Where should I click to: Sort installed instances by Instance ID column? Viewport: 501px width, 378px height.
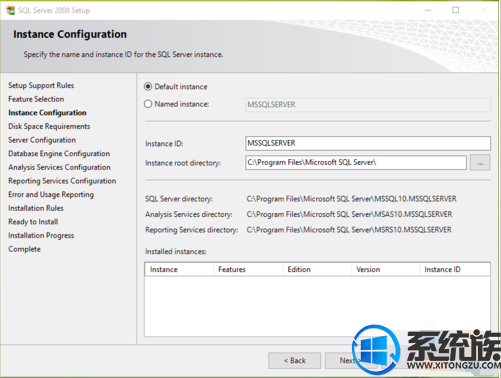pyautogui.click(x=455, y=269)
